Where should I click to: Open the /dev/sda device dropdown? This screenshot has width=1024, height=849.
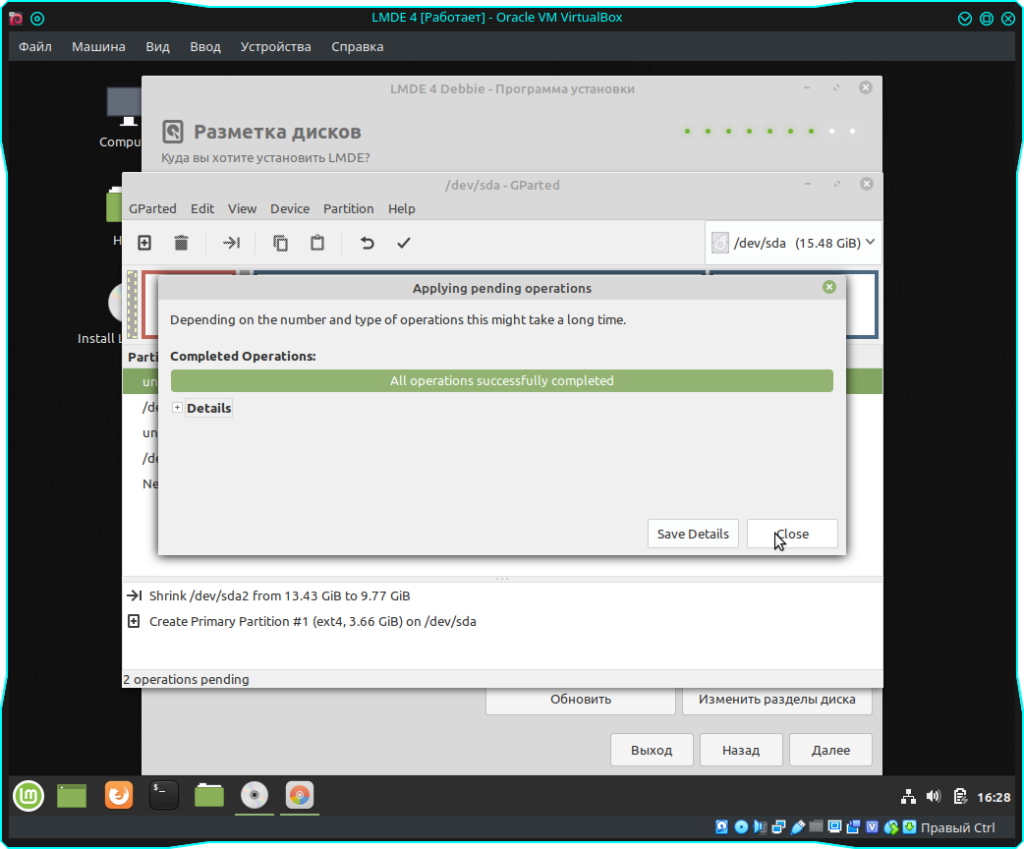[793, 243]
